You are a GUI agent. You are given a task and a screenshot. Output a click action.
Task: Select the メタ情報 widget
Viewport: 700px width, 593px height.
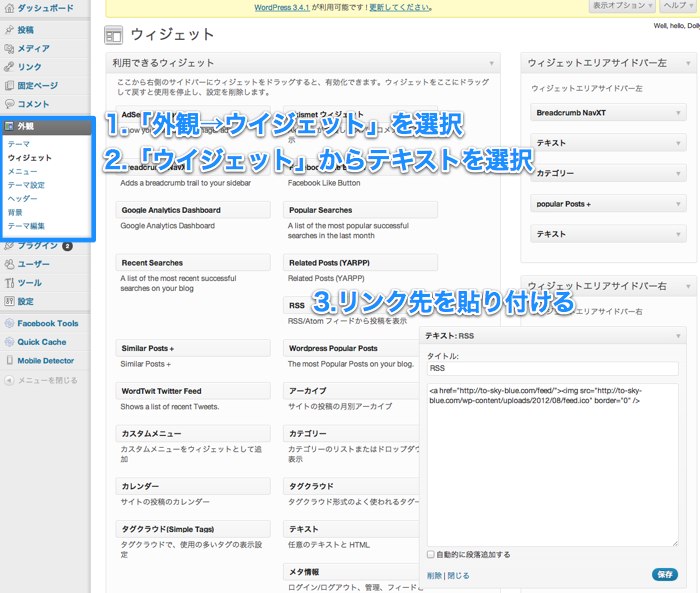pyautogui.click(x=351, y=572)
